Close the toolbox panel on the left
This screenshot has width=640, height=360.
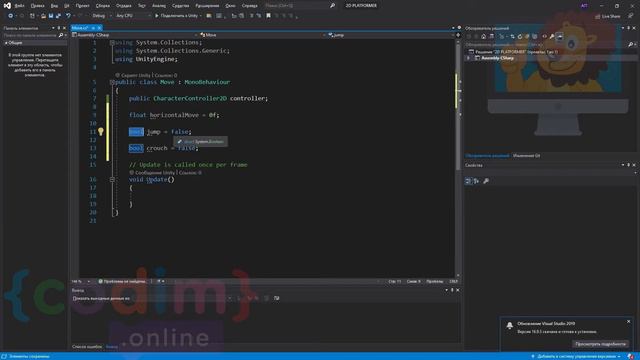pyautogui.click(x=64, y=28)
